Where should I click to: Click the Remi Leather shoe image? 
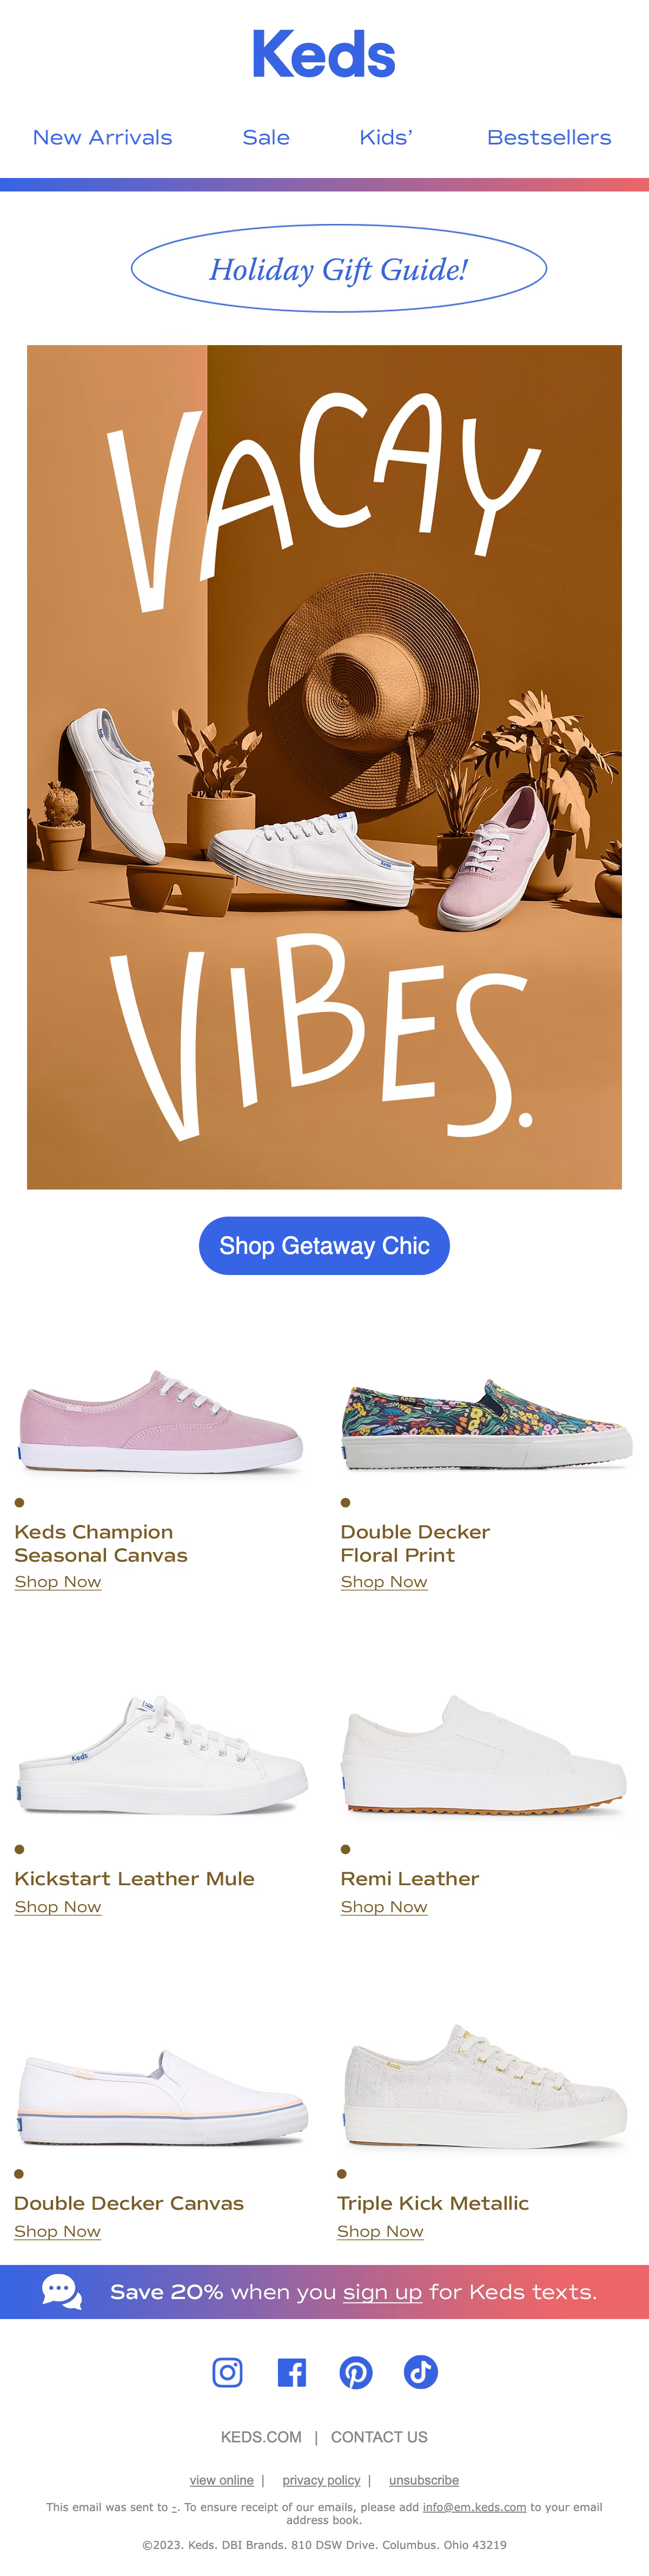pyautogui.click(x=485, y=1754)
